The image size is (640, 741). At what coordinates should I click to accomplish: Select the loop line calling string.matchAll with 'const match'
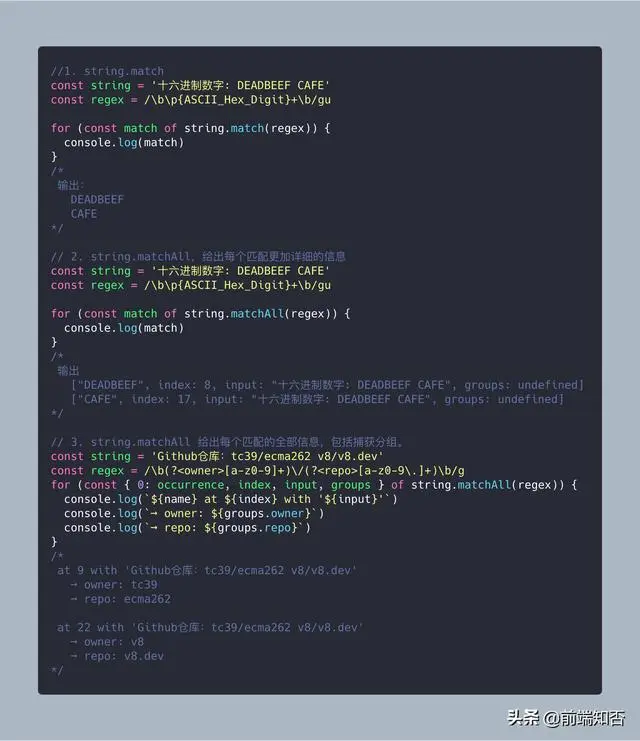point(200,314)
